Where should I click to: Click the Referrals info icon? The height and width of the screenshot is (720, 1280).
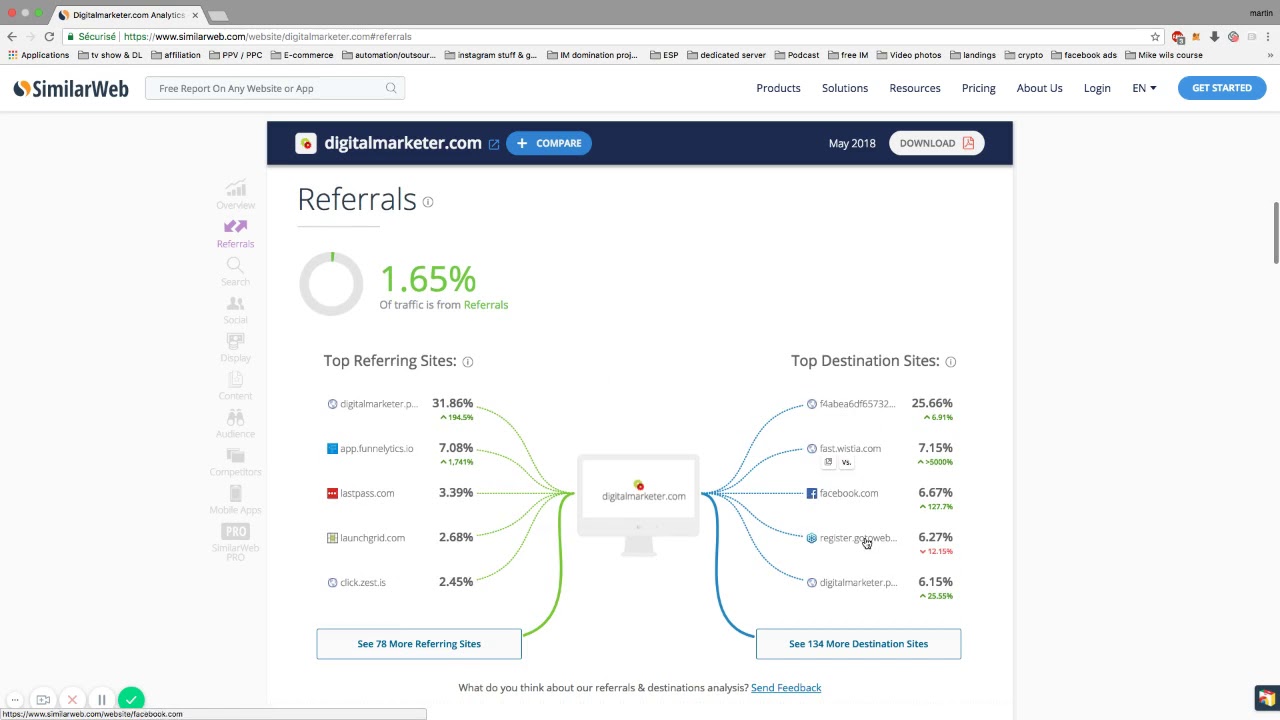[x=428, y=202]
